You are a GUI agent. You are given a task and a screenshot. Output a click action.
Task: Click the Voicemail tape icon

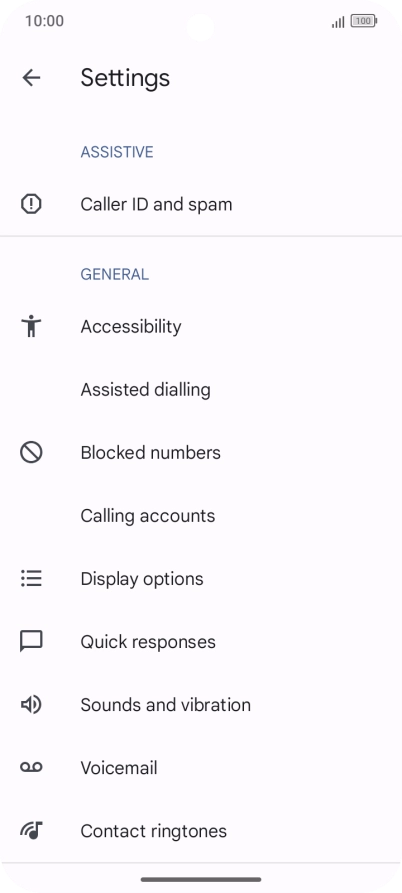(x=31, y=768)
